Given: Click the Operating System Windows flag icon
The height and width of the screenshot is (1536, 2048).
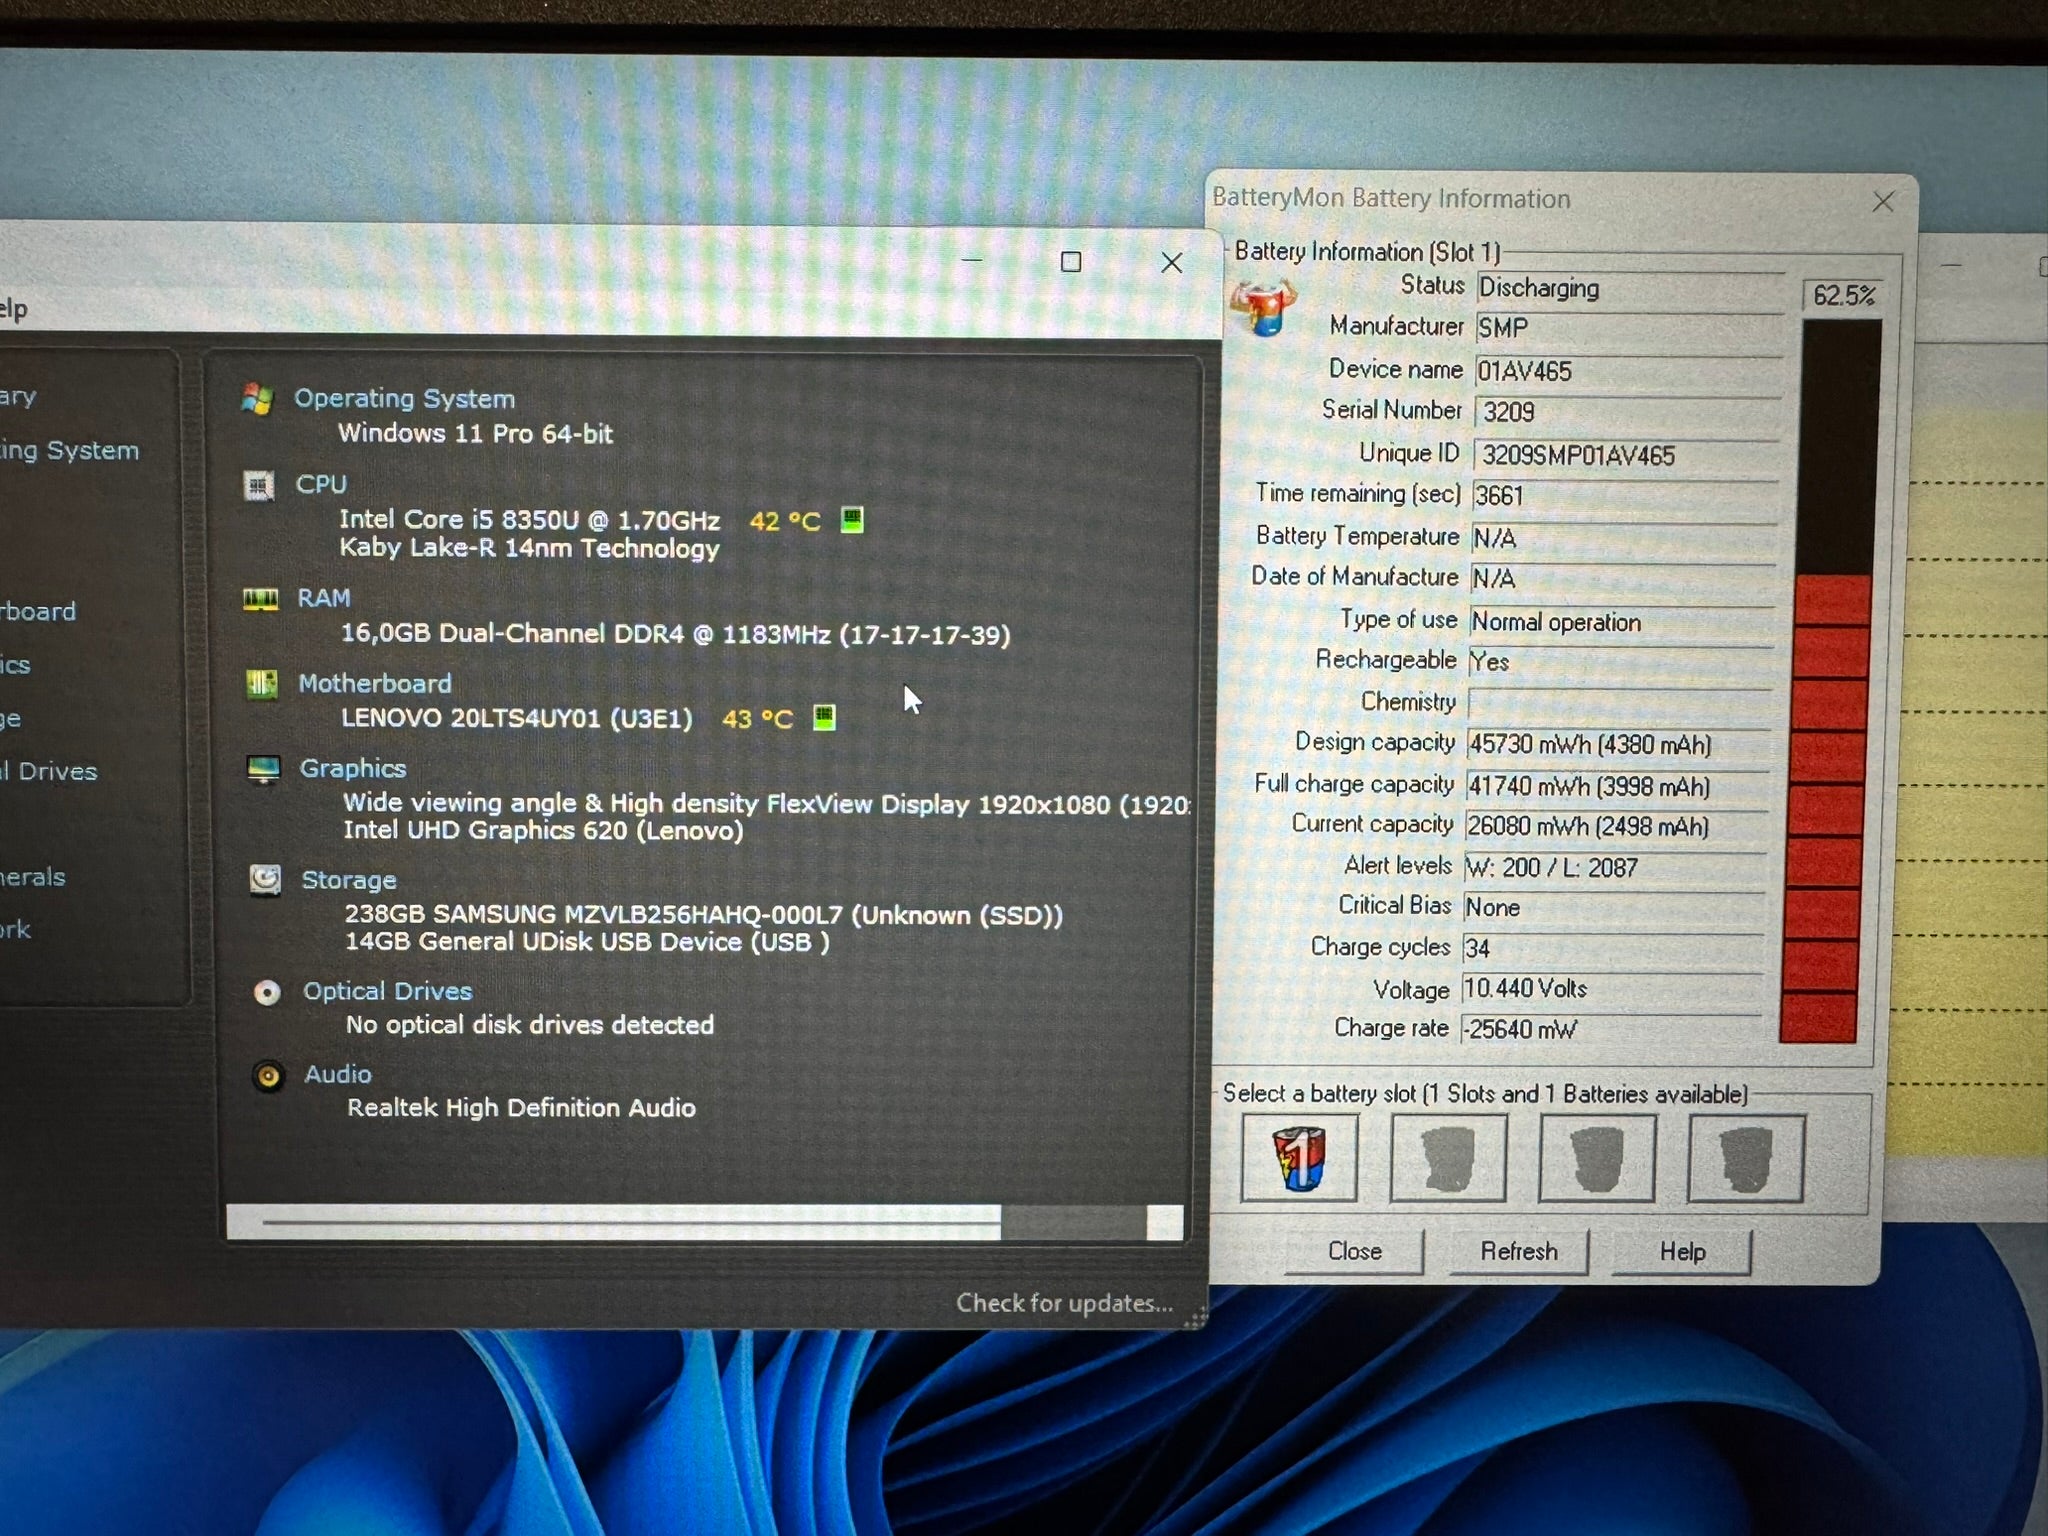Looking at the screenshot, I should tap(257, 399).
